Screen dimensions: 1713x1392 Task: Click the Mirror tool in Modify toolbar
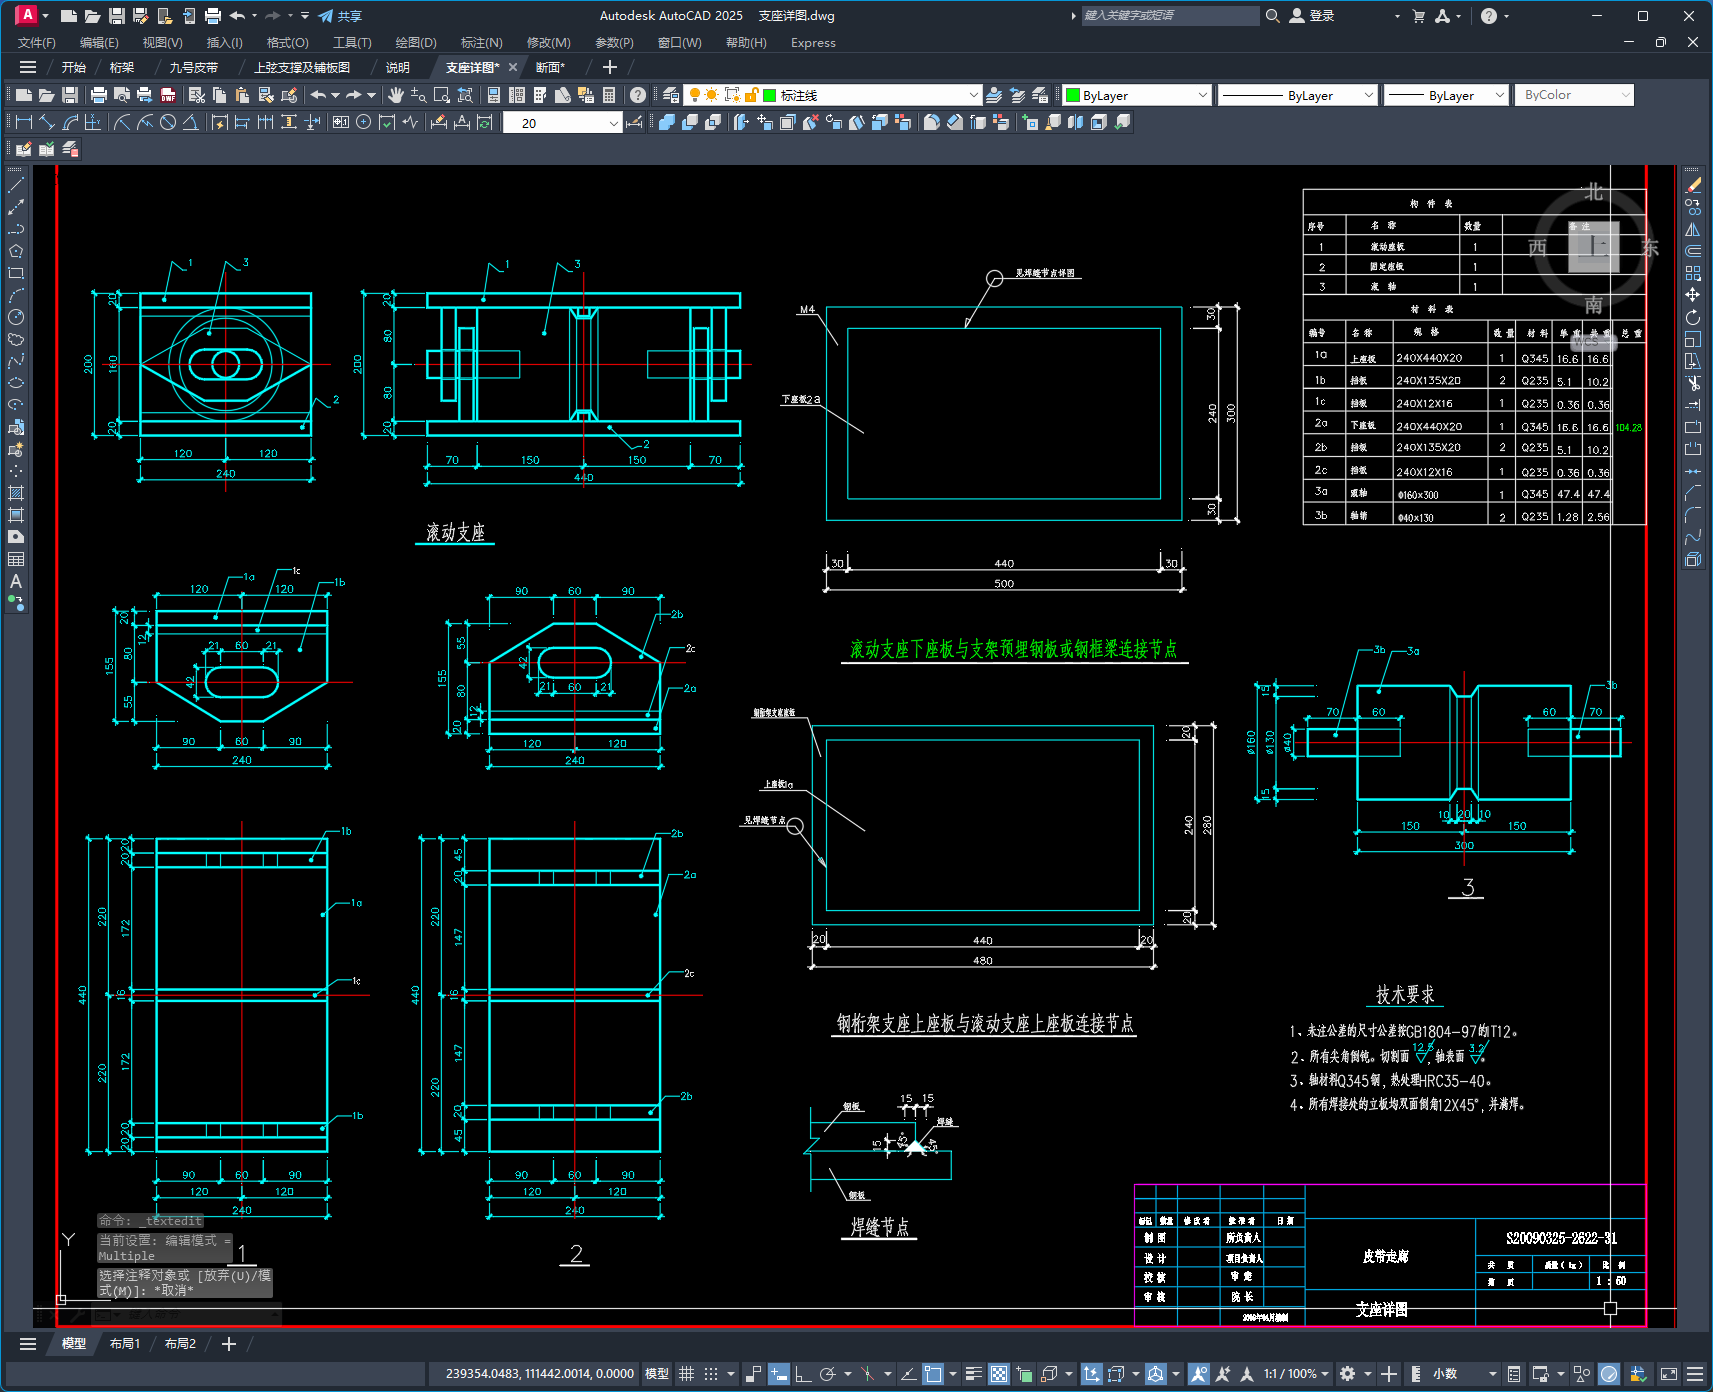click(x=1693, y=229)
